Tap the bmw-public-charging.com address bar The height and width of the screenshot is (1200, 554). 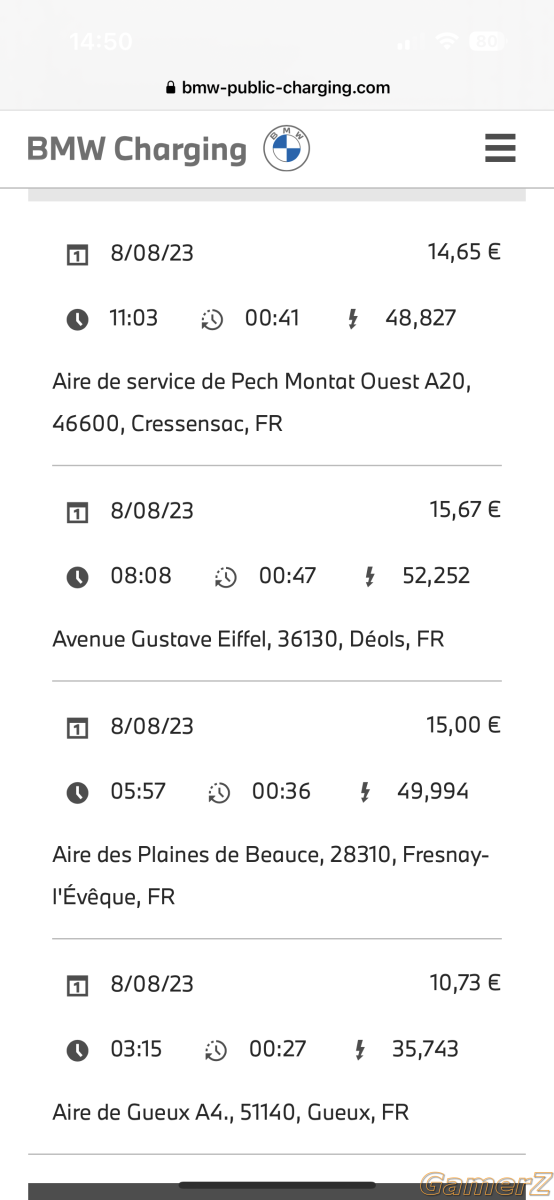pyautogui.click(x=277, y=87)
